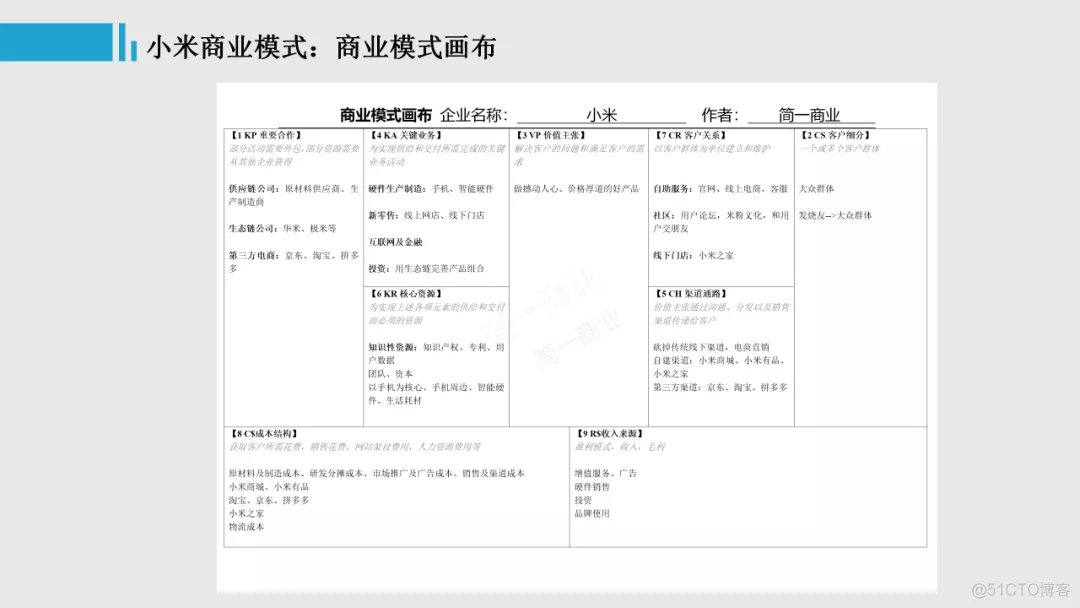Click 淘宝、京东、拼多多 in cost structure

(x=269, y=500)
